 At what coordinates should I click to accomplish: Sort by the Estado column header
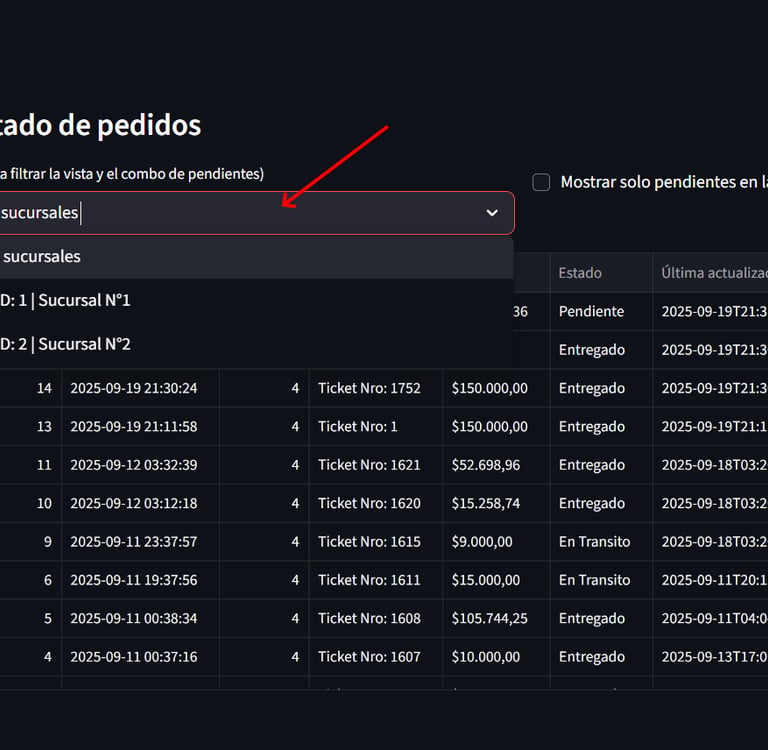point(601,273)
